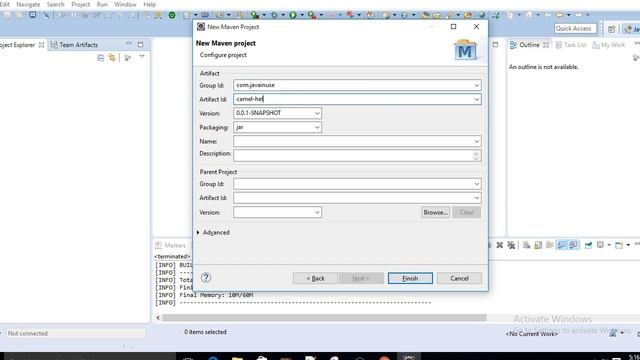Open the Version 0.0.1-SNAPSHOT dropdown
This screenshot has width=640, height=360.
point(317,113)
